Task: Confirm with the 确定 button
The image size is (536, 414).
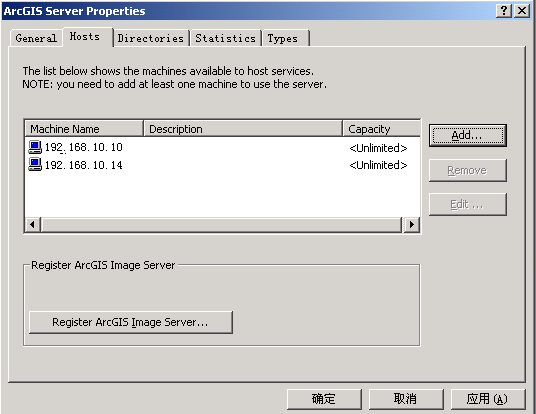Action: click(x=324, y=399)
